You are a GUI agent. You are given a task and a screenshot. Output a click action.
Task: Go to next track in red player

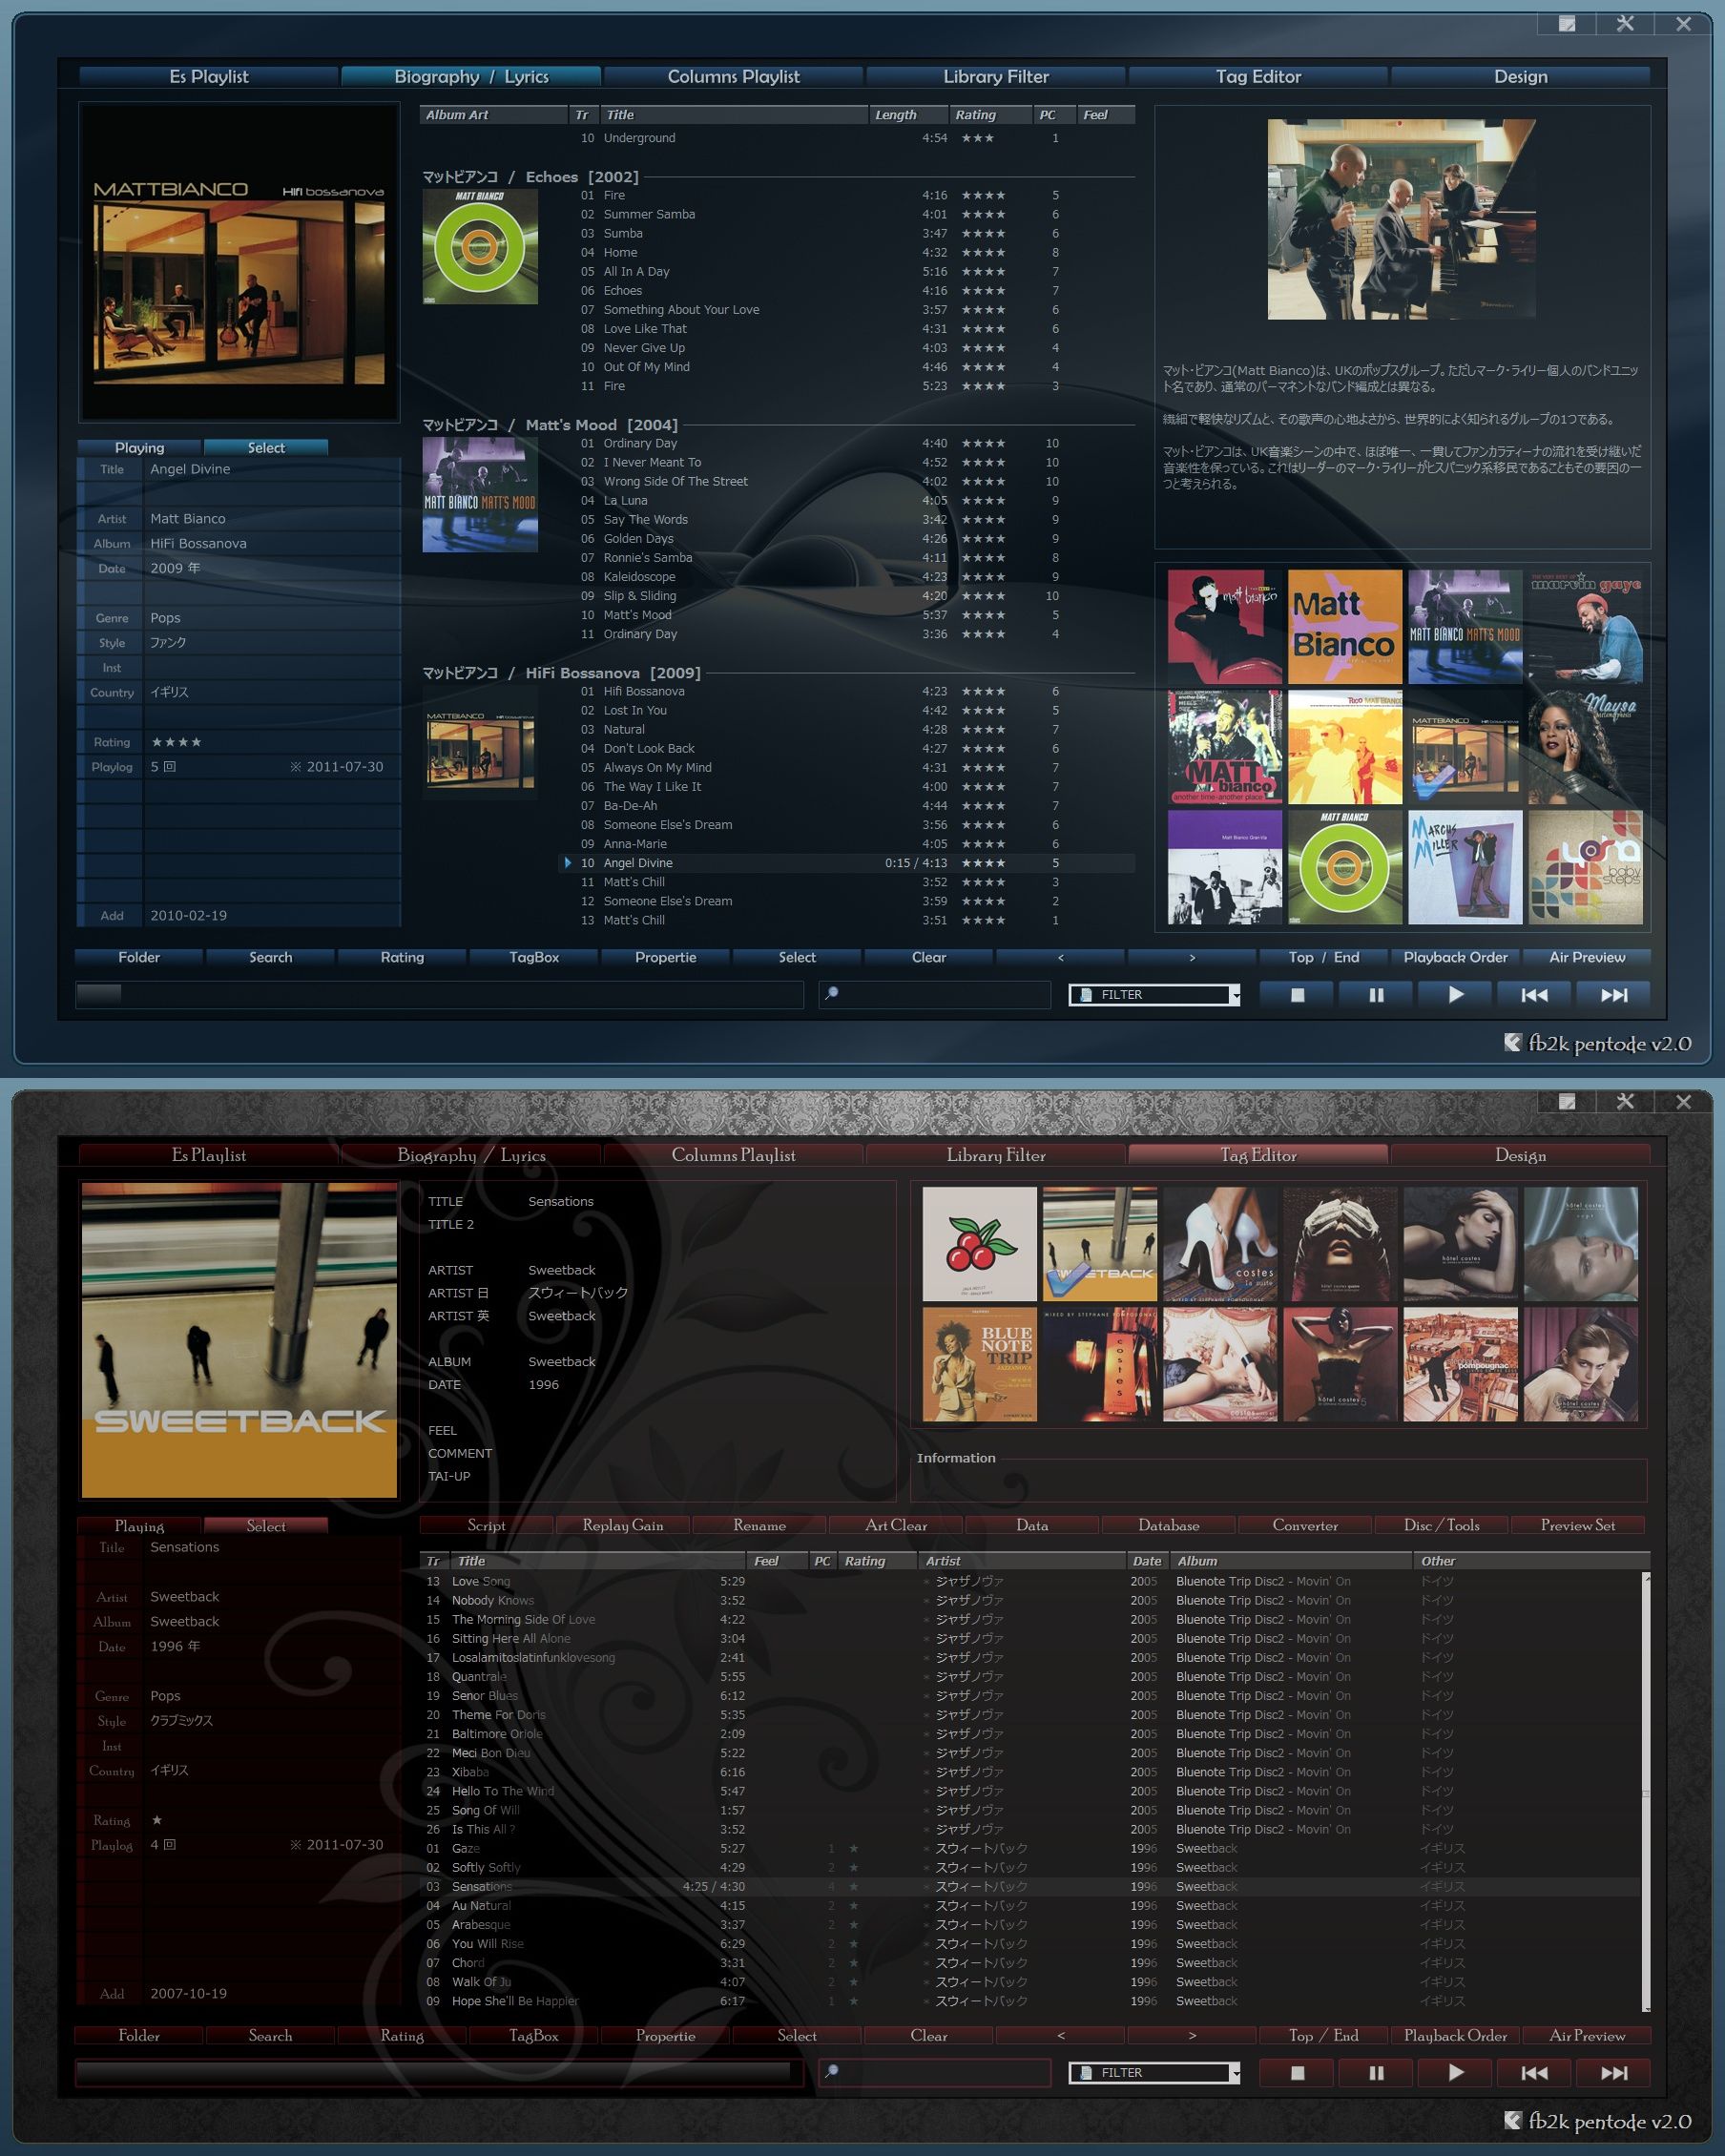click(x=1613, y=2073)
